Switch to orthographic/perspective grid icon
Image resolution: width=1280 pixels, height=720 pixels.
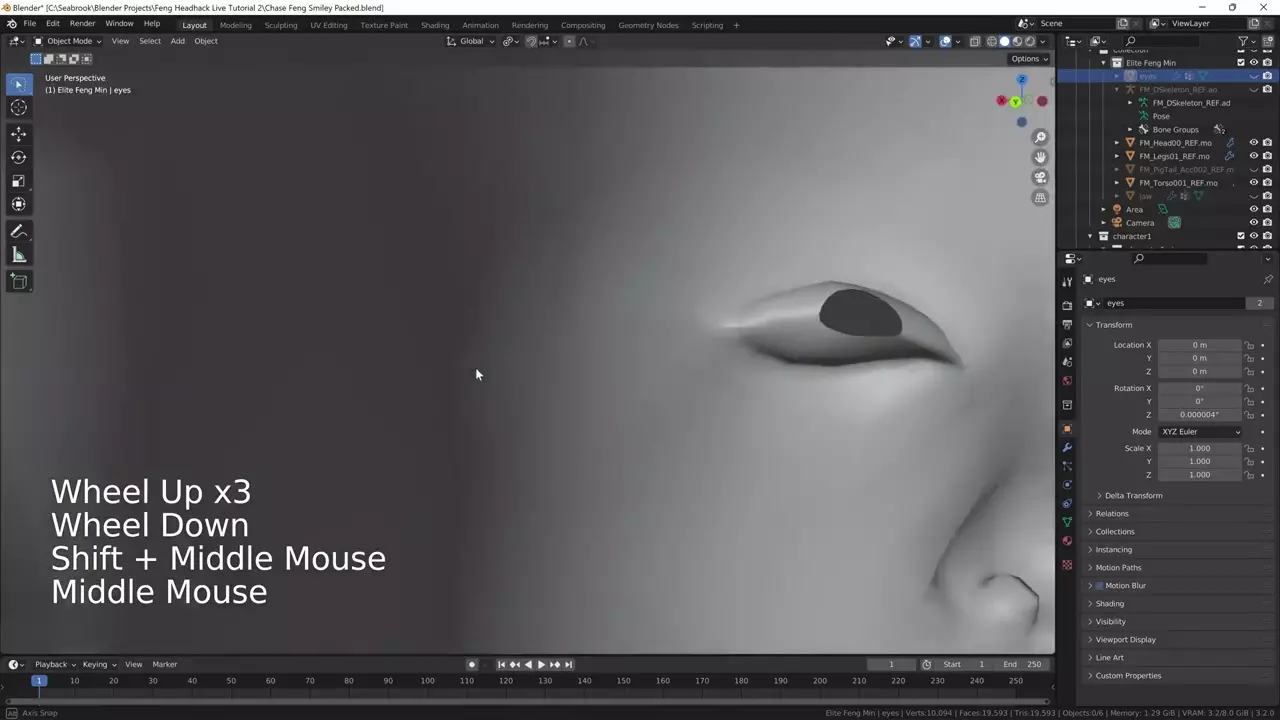click(x=1040, y=198)
